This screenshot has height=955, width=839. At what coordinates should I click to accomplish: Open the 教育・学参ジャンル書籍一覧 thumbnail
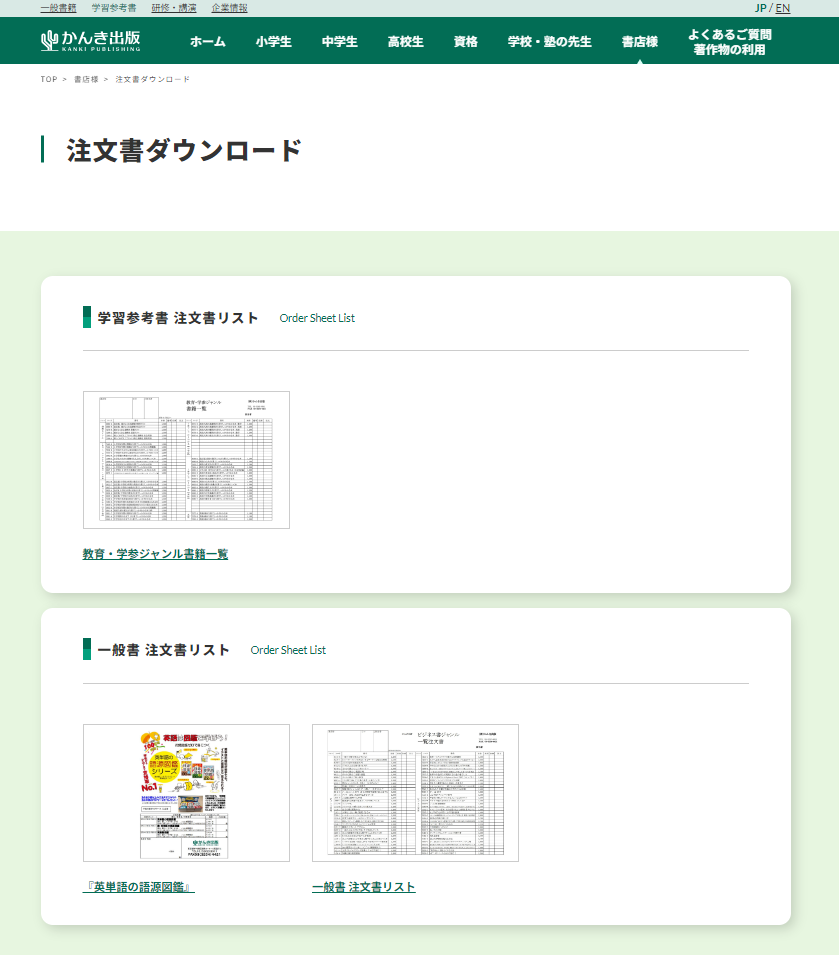[x=186, y=460]
